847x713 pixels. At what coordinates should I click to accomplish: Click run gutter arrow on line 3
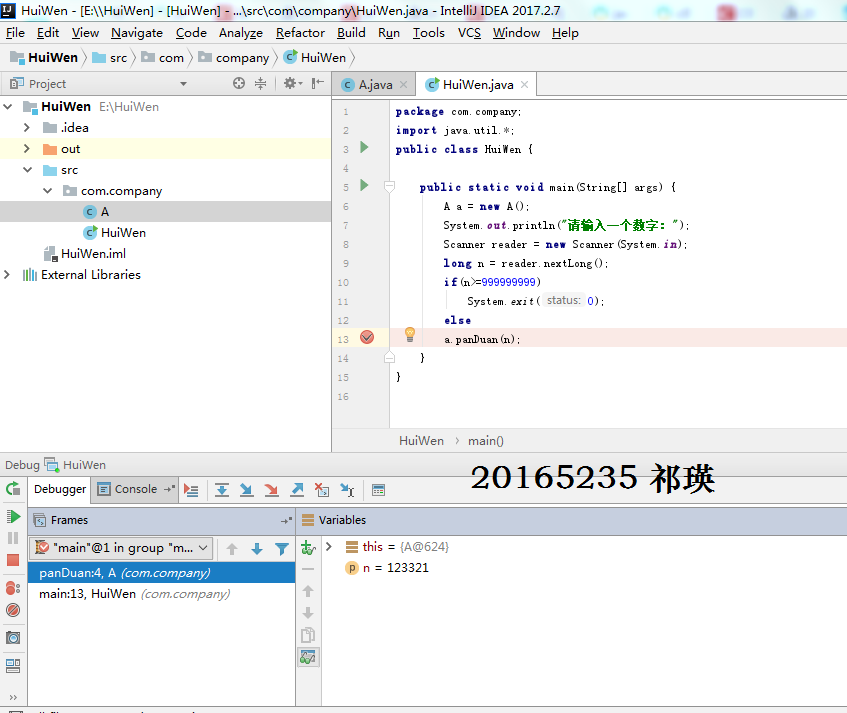364,147
